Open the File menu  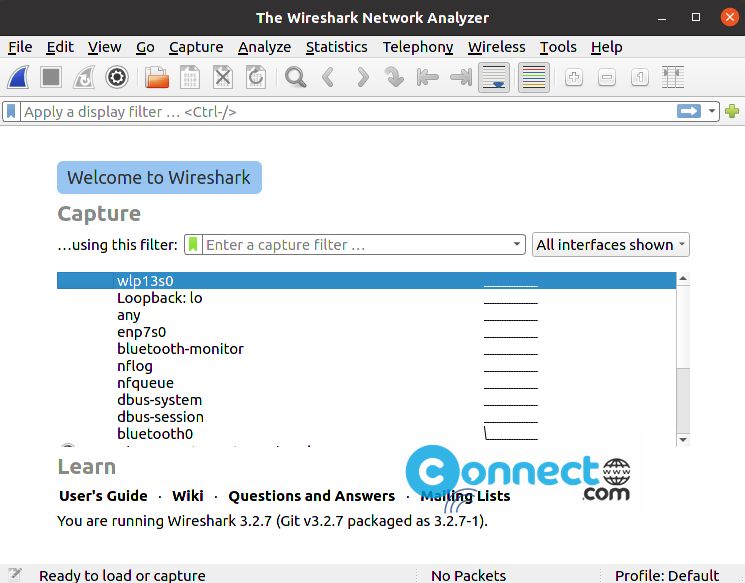click(x=20, y=47)
